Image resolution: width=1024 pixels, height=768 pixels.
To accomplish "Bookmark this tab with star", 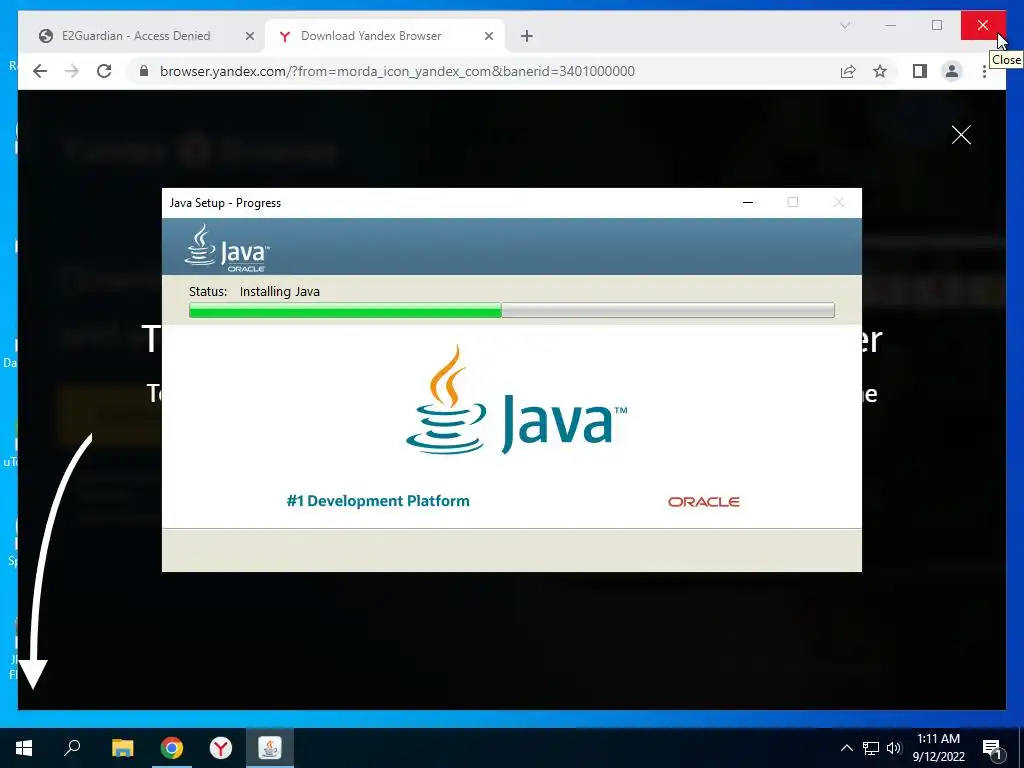I will pyautogui.click(x=880, y=71).
